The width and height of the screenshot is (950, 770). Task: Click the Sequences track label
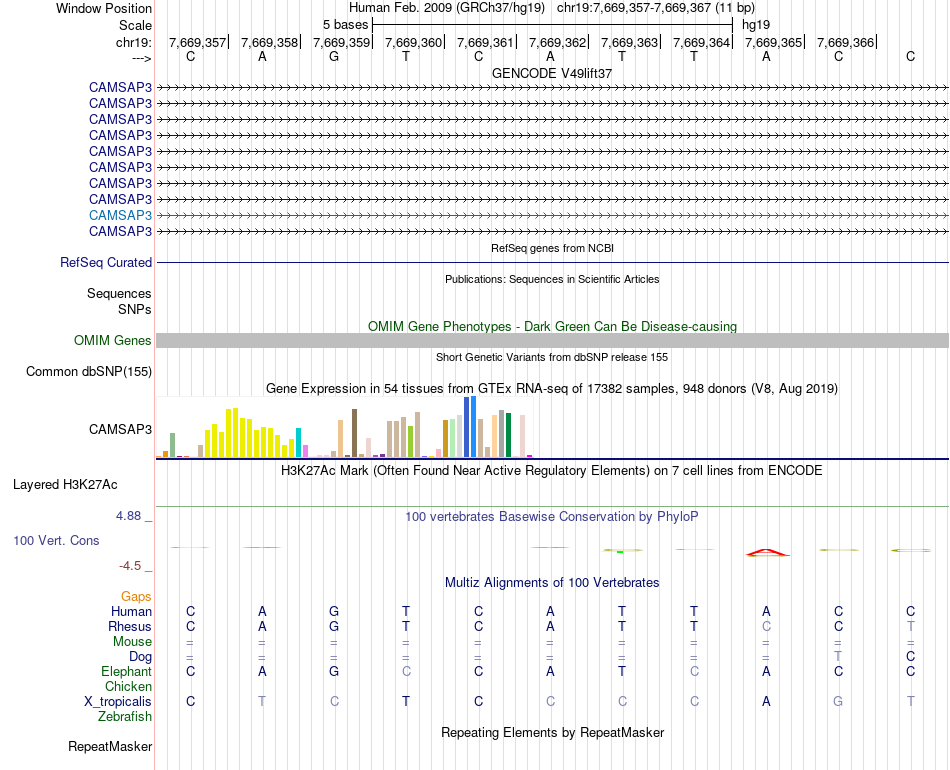click(x=119, y=293)
